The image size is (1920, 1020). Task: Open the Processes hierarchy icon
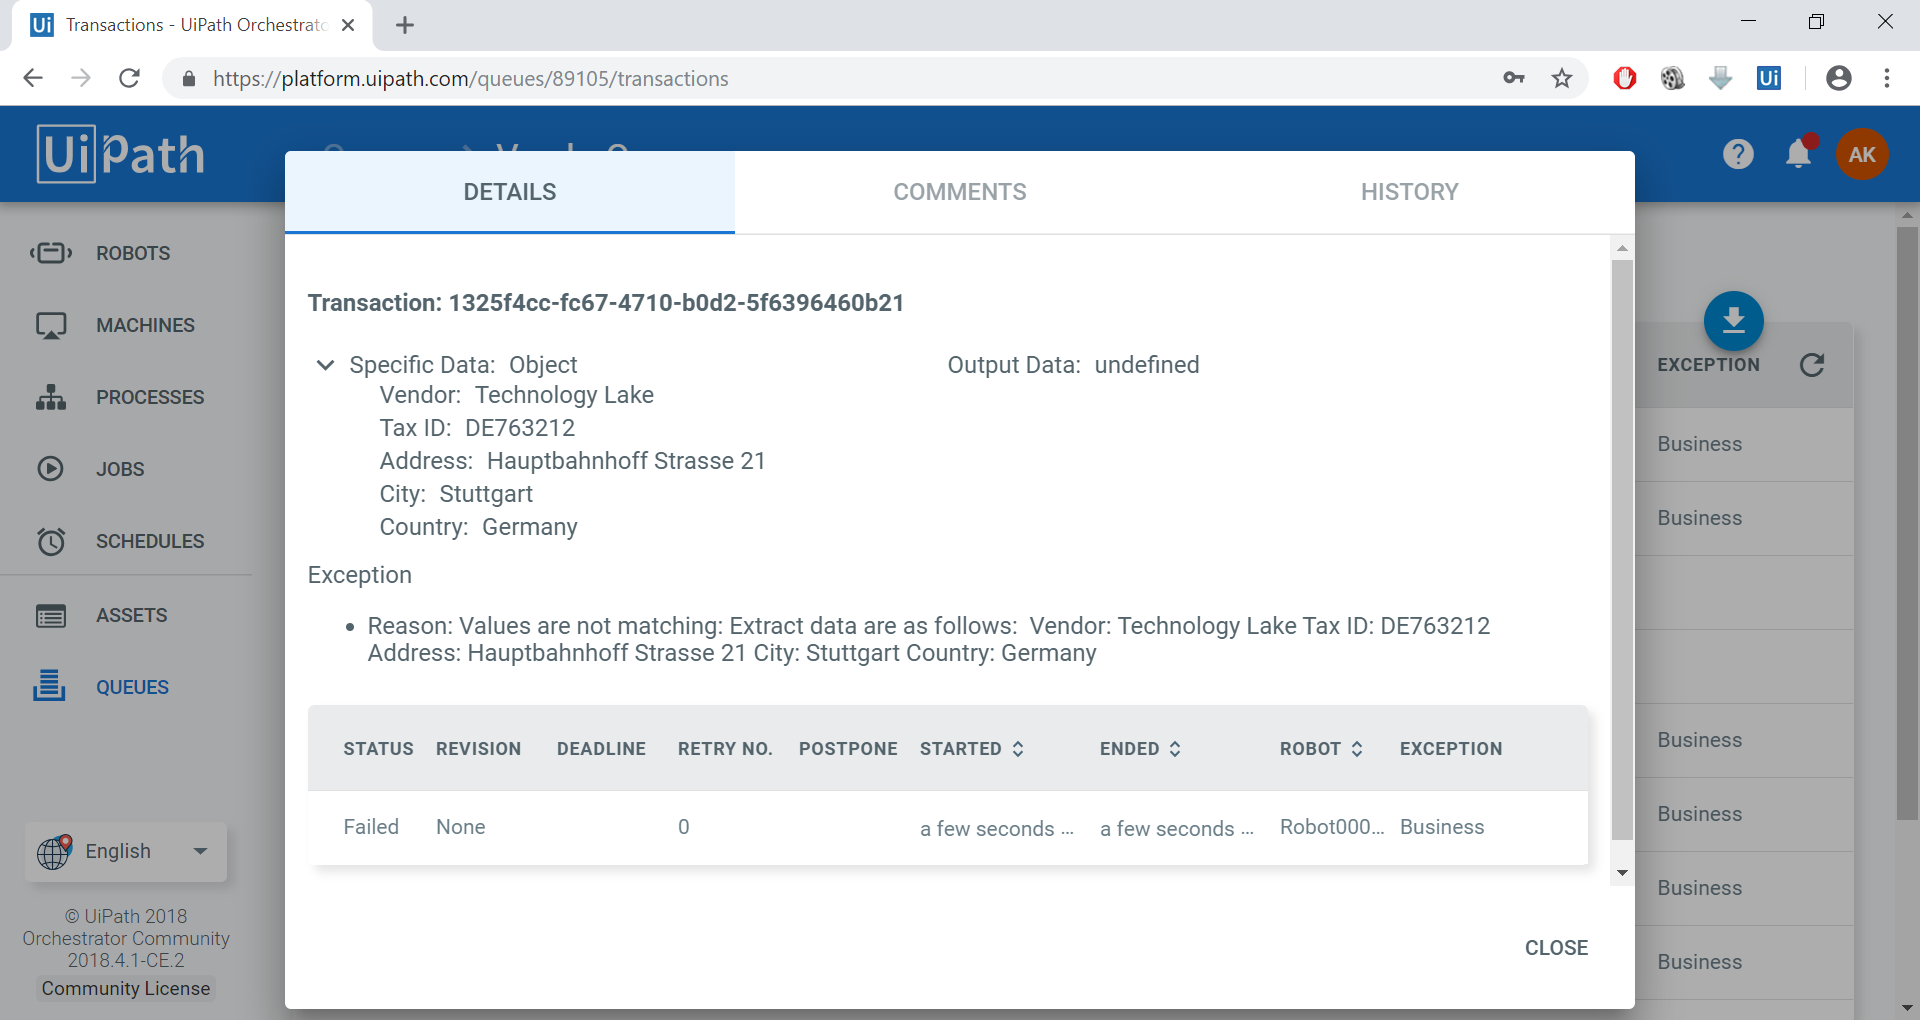click(x=51, y=397)
